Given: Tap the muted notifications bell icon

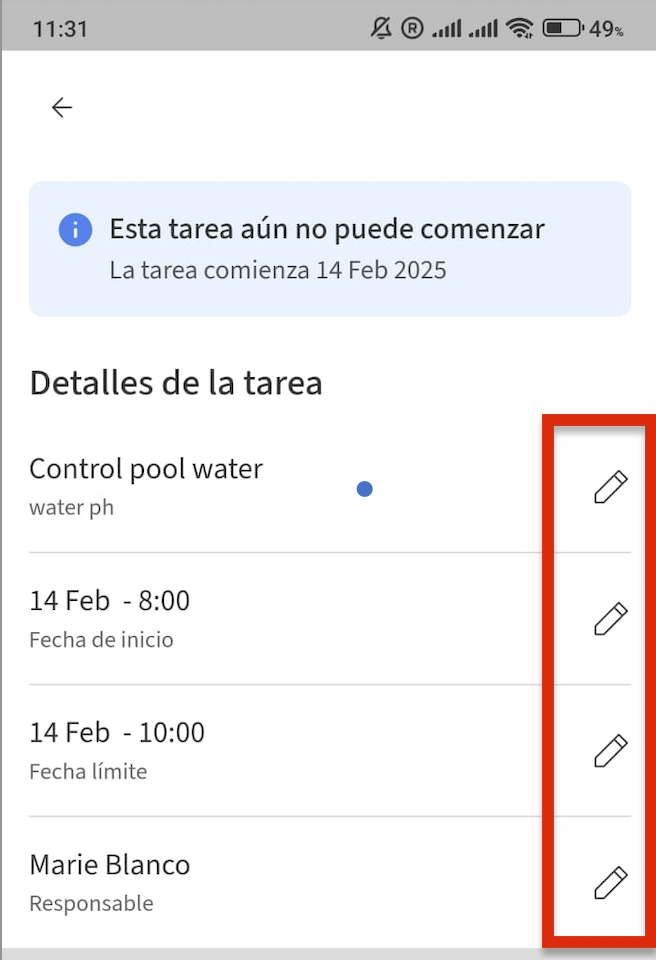Looking at the screenshot, I should (x=381, y=28).
